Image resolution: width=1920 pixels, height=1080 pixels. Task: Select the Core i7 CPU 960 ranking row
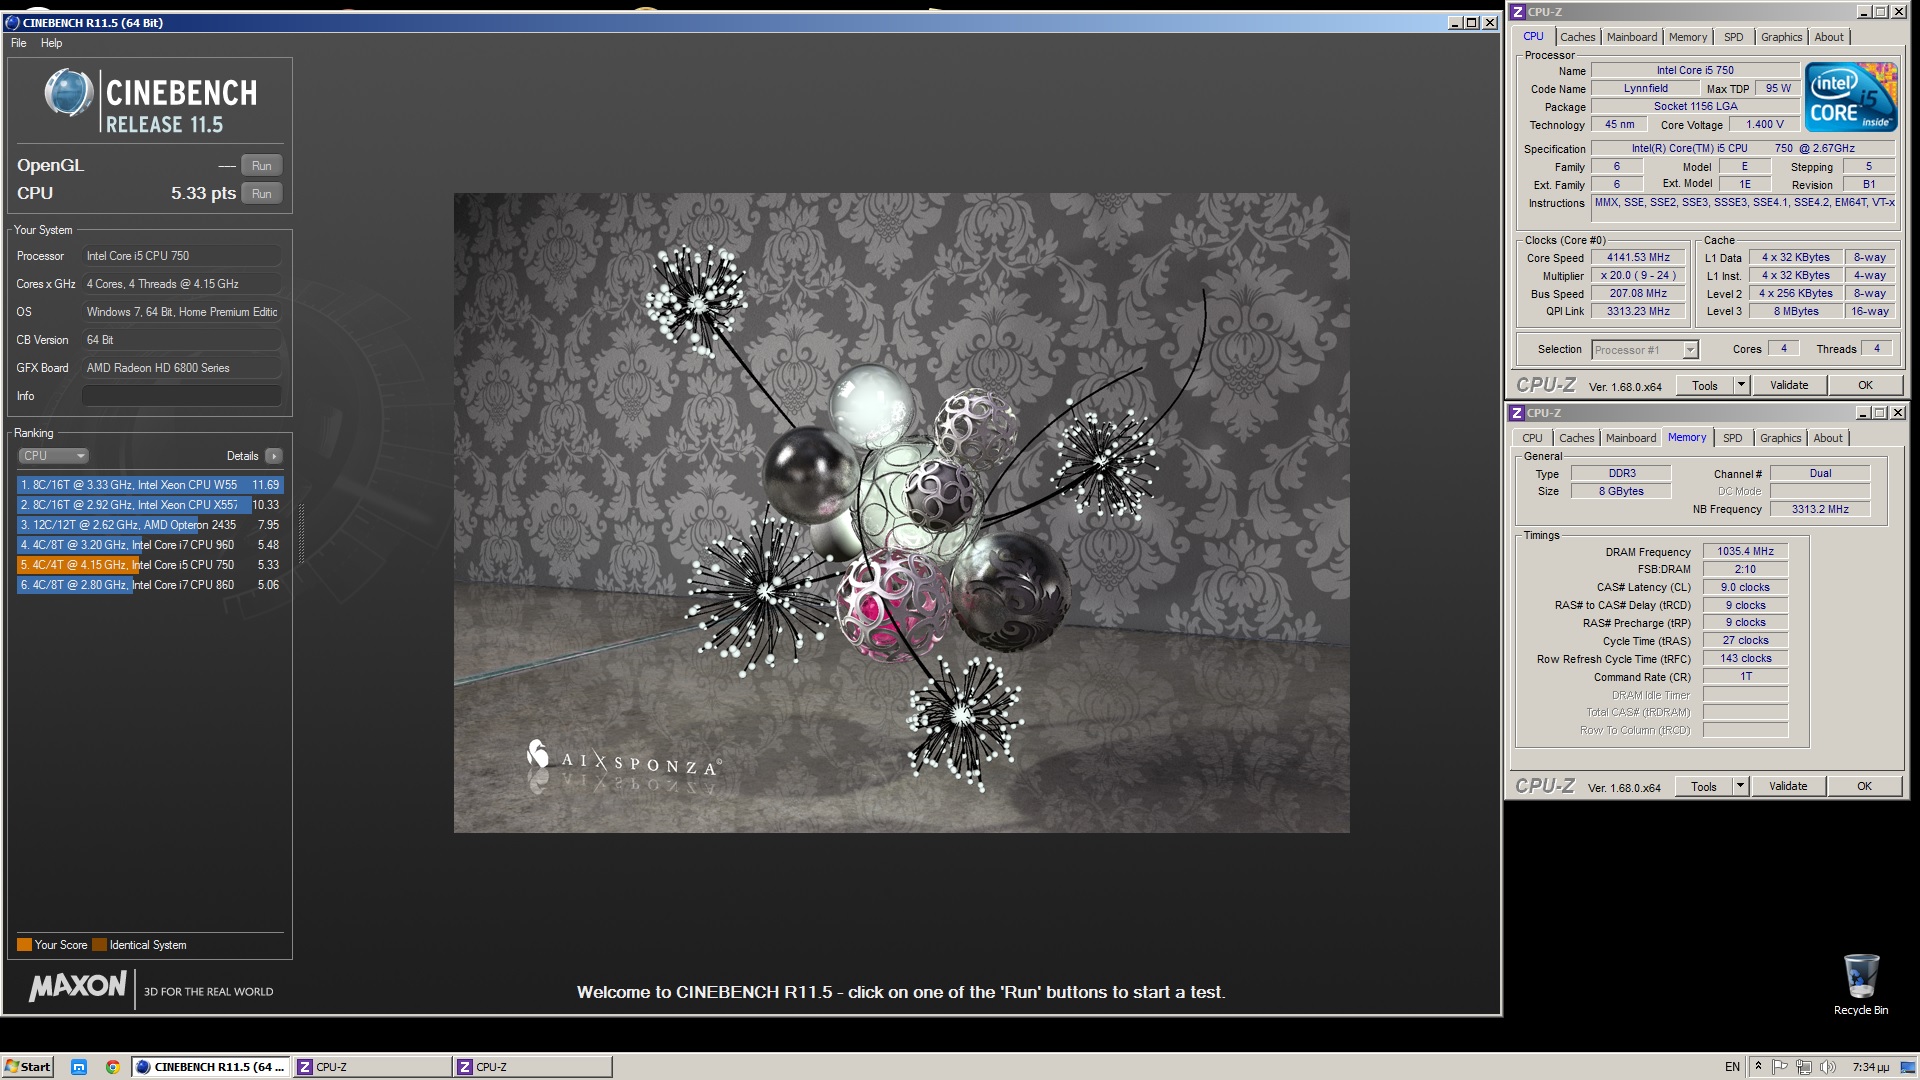[150, 545]
